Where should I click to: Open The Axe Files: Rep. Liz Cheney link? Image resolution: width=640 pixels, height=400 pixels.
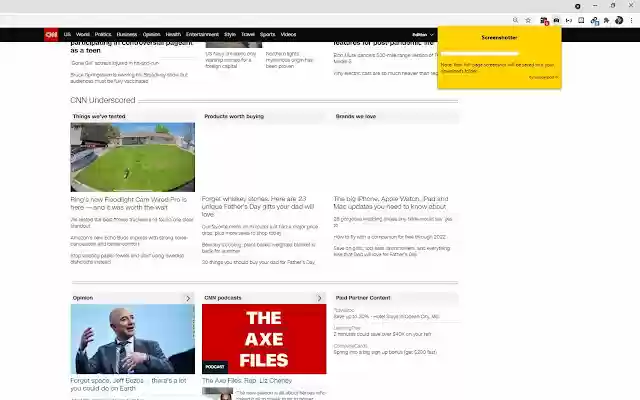click(247, 380)
